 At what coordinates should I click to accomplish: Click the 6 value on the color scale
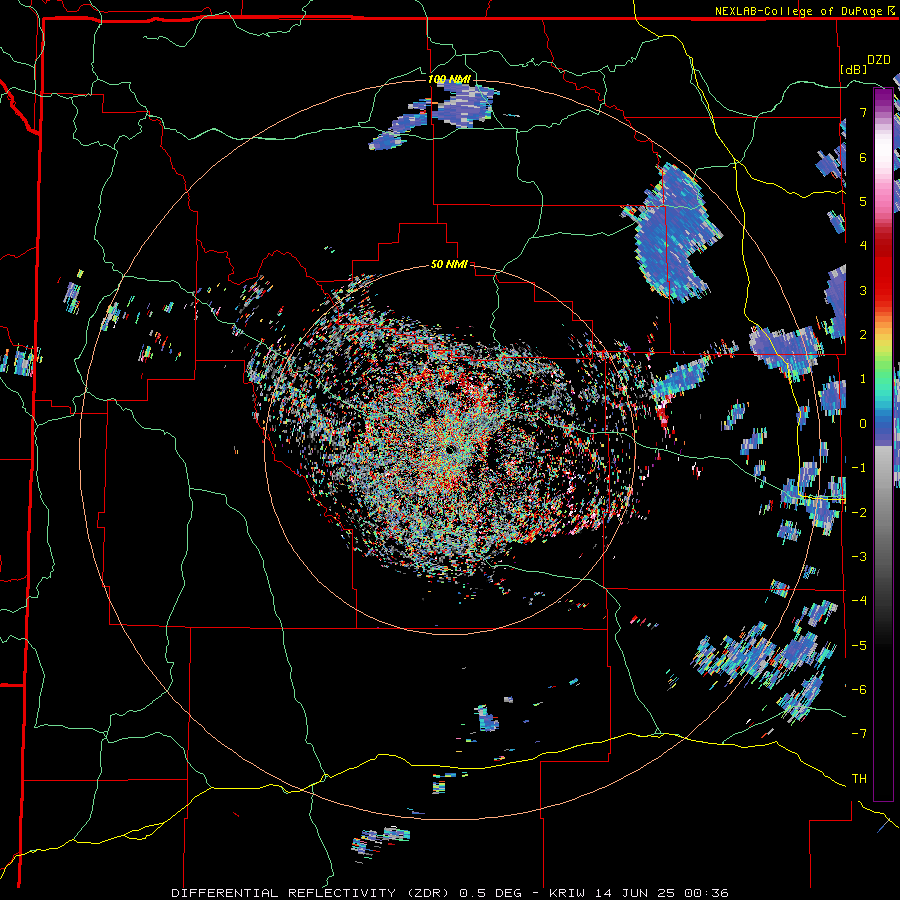pos(863,157)
